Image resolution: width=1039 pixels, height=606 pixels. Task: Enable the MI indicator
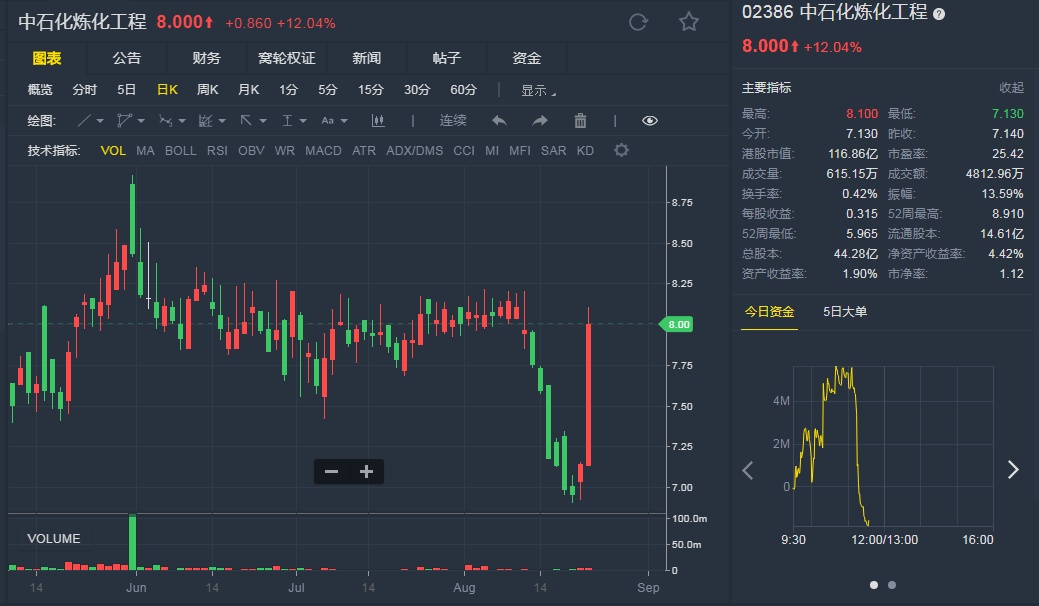coord(492,150)
